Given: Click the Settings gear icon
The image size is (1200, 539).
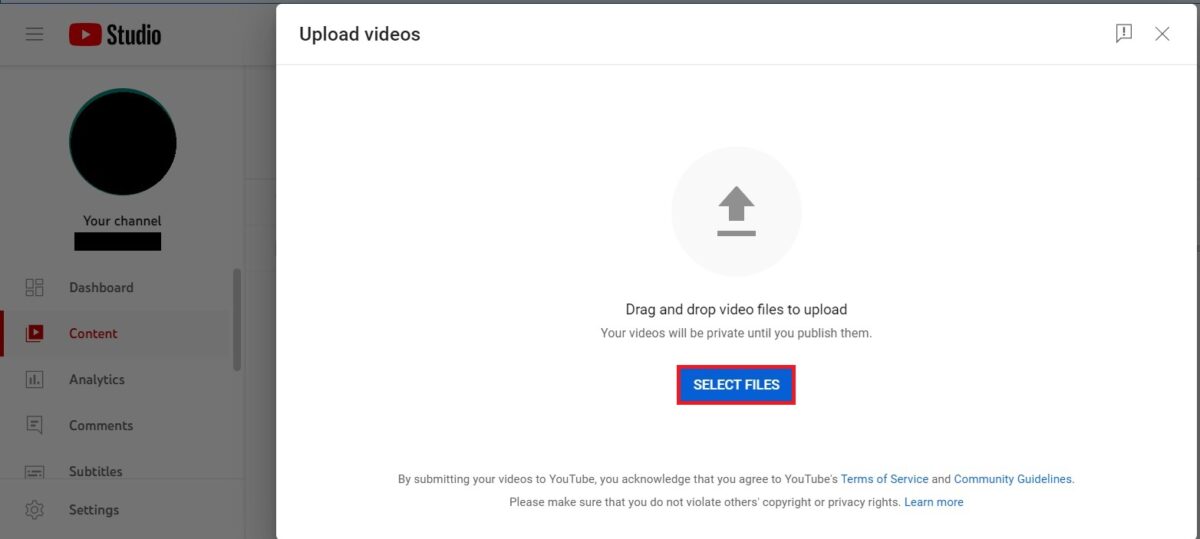Looking at the screenshot, I should [34, 510].
